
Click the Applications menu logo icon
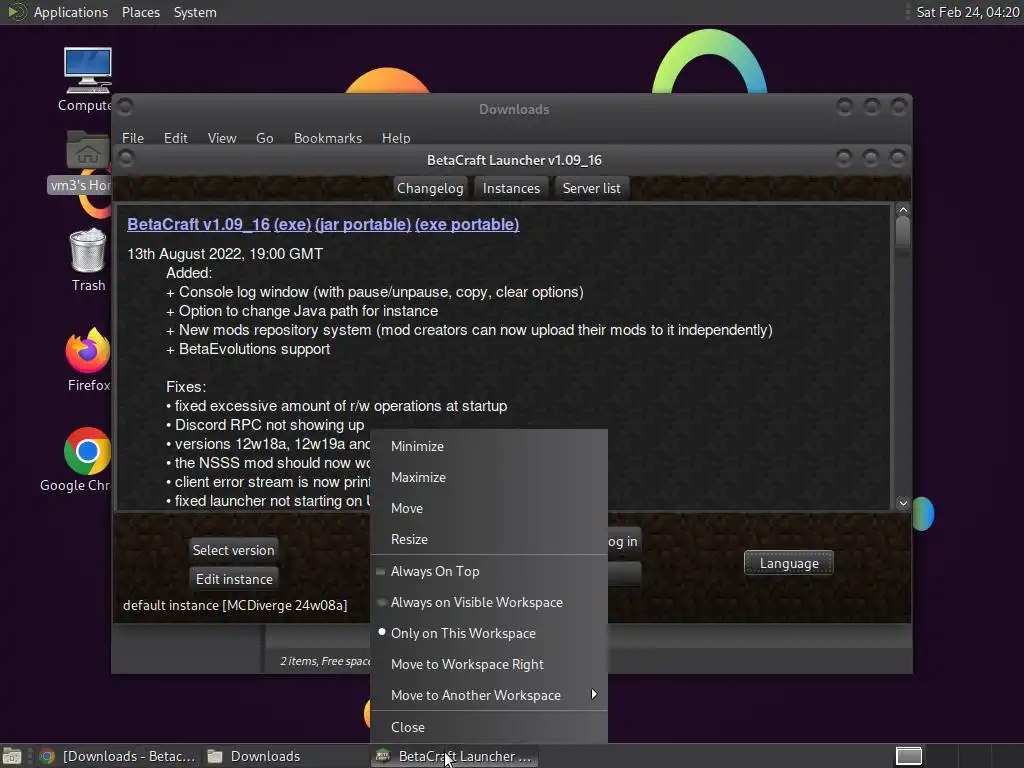[16, 12]
